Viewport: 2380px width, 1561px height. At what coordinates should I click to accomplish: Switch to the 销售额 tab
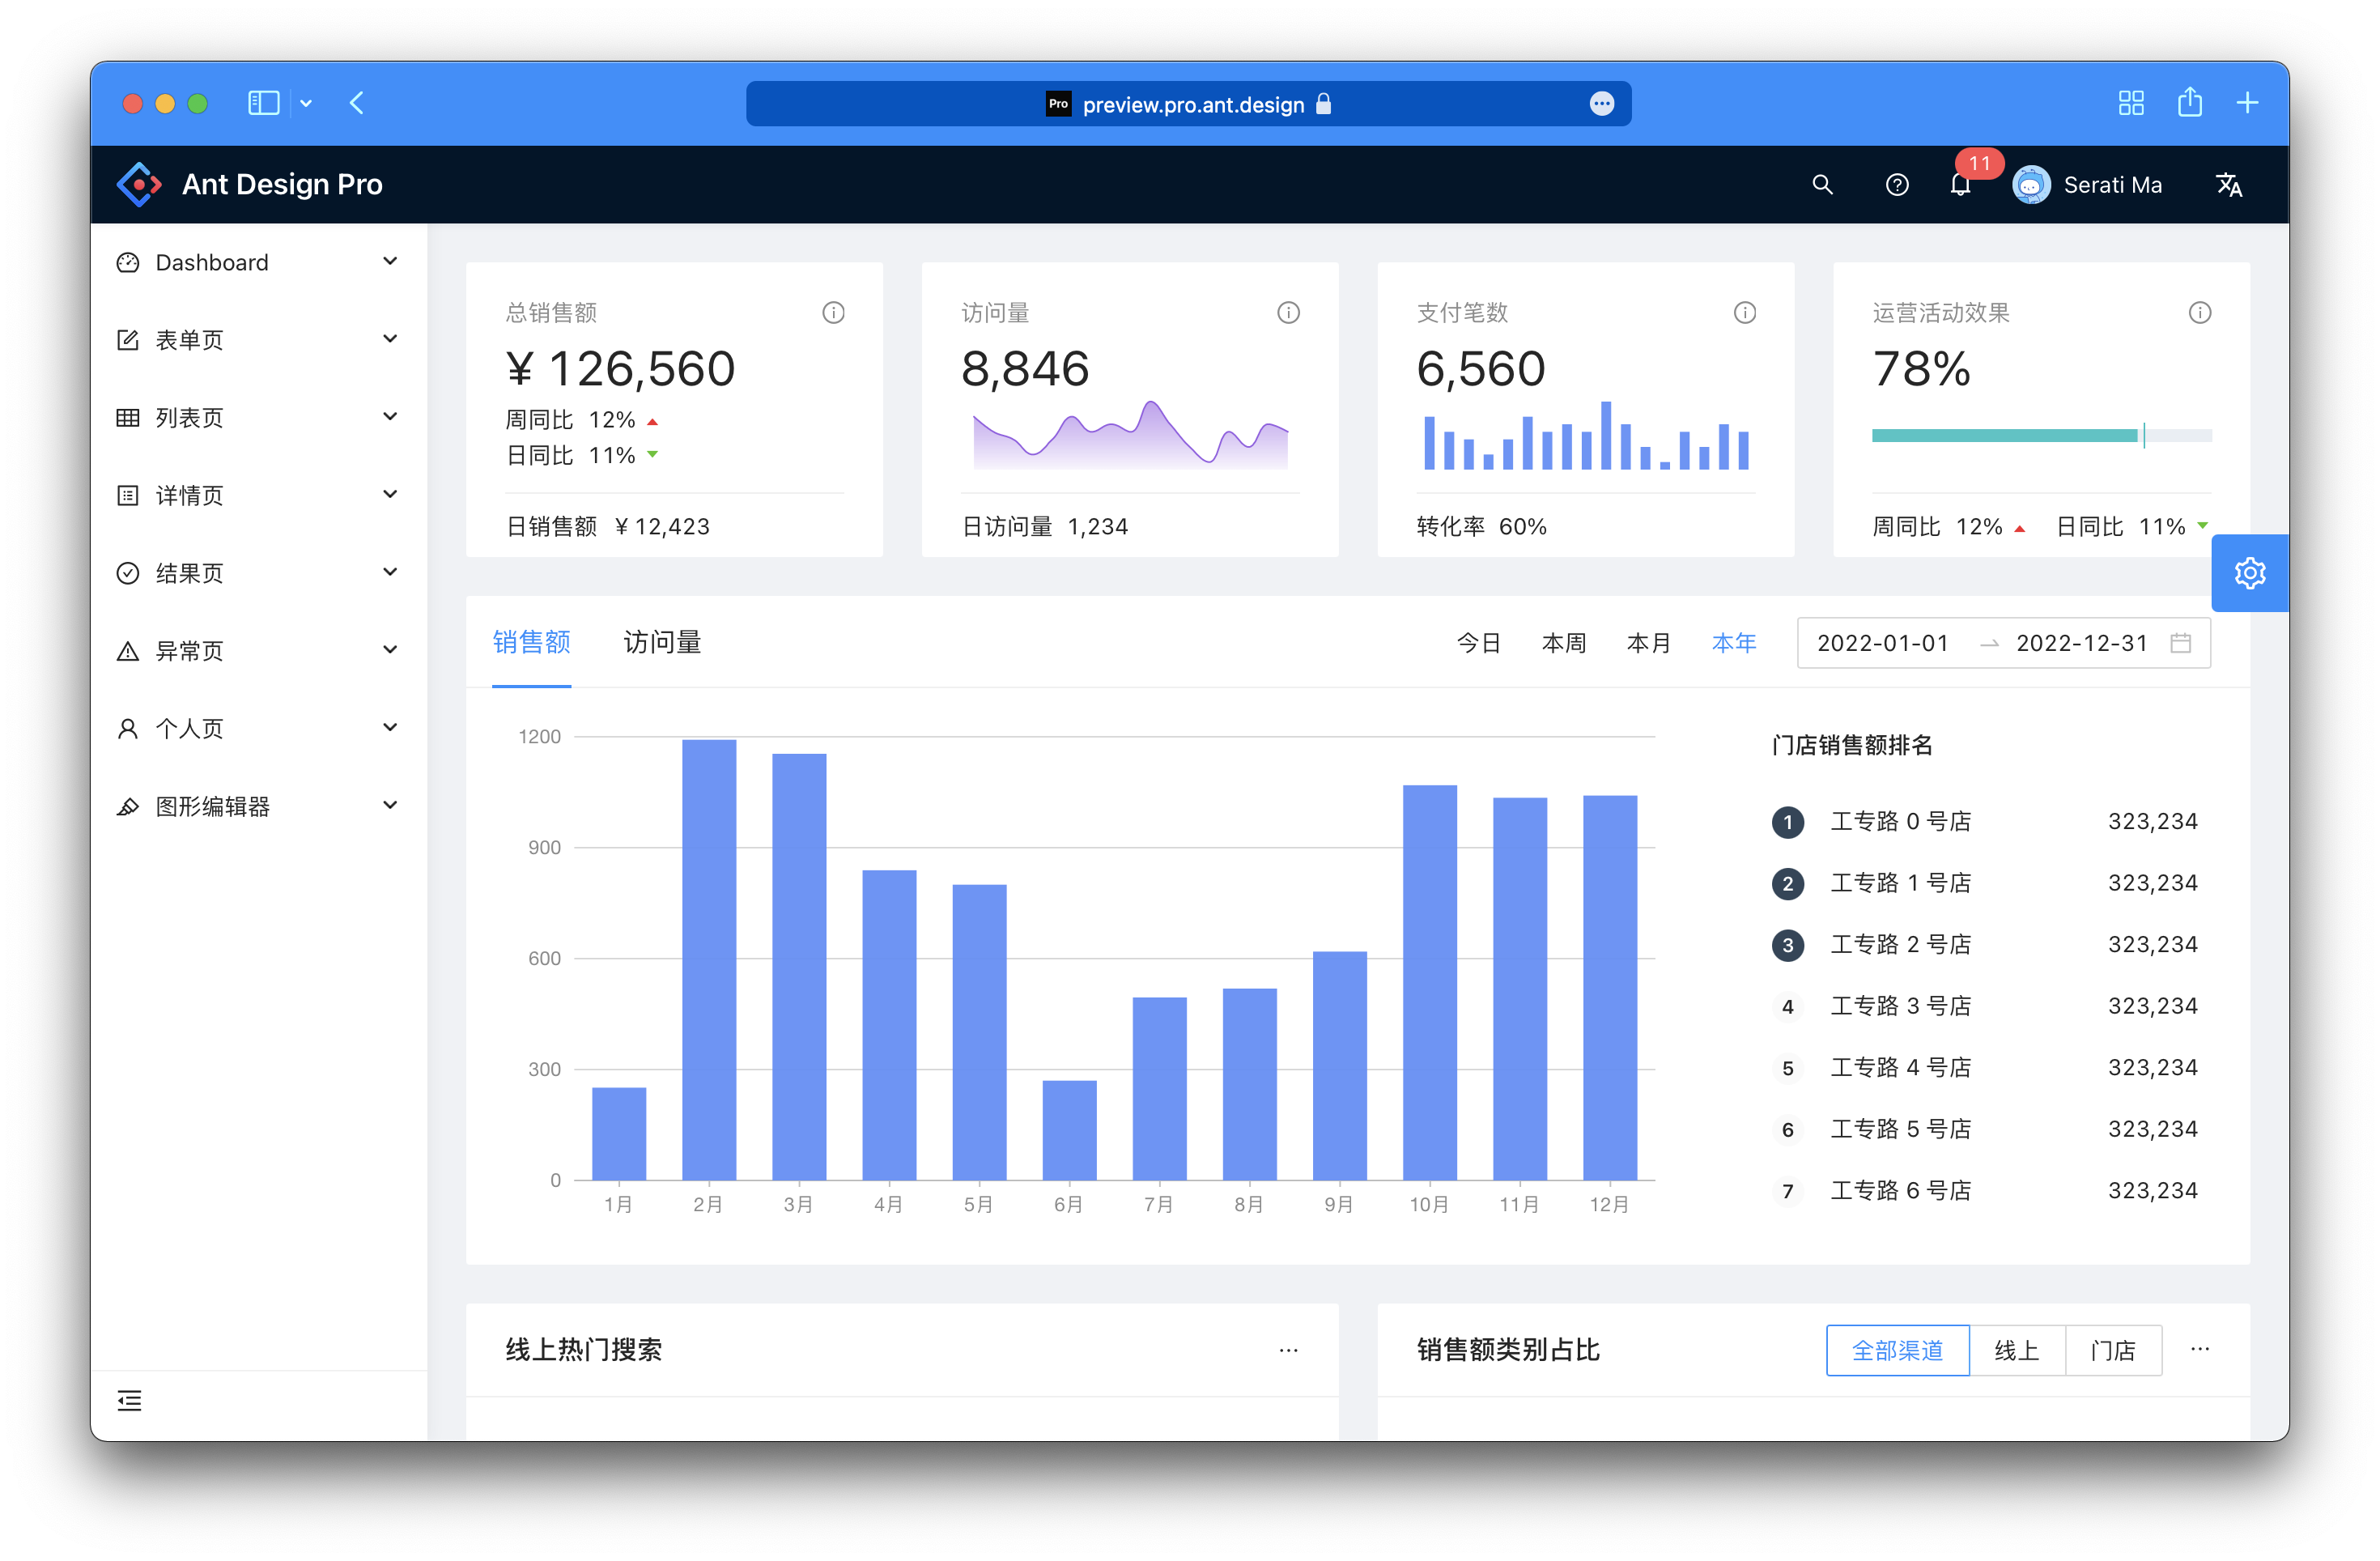(531, 642)
